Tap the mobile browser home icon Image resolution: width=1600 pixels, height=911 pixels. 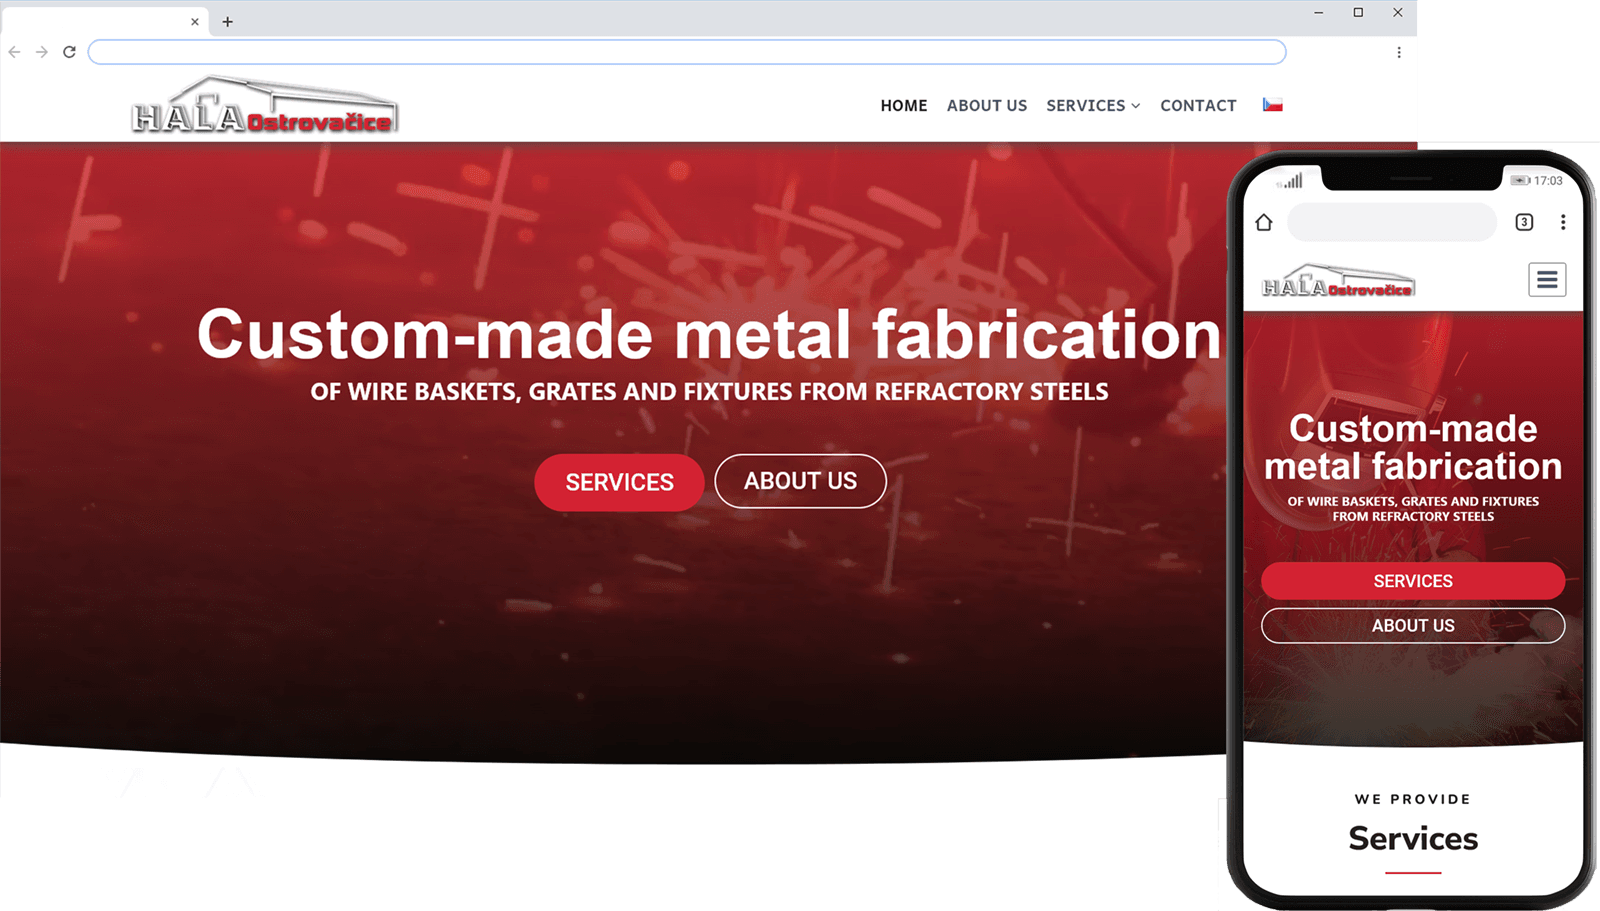click(x=1264, y=222)
